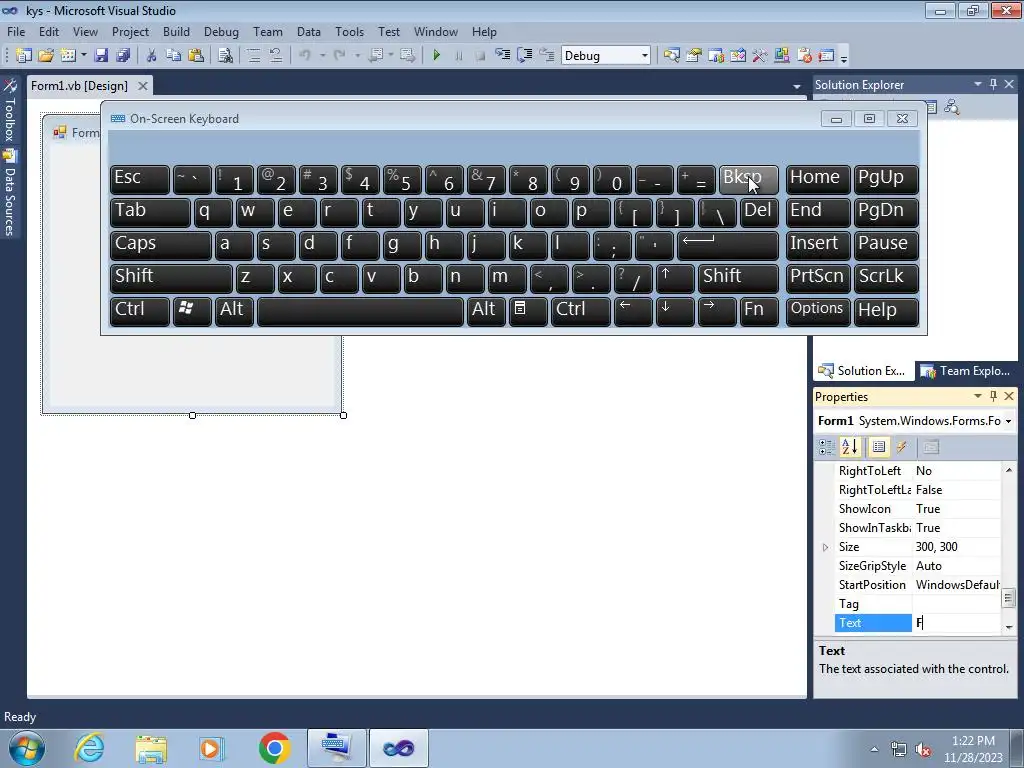The image size is (1024, 768).
Task: Toggle the right Ctrl key on the keyboard
Action: 581,311
